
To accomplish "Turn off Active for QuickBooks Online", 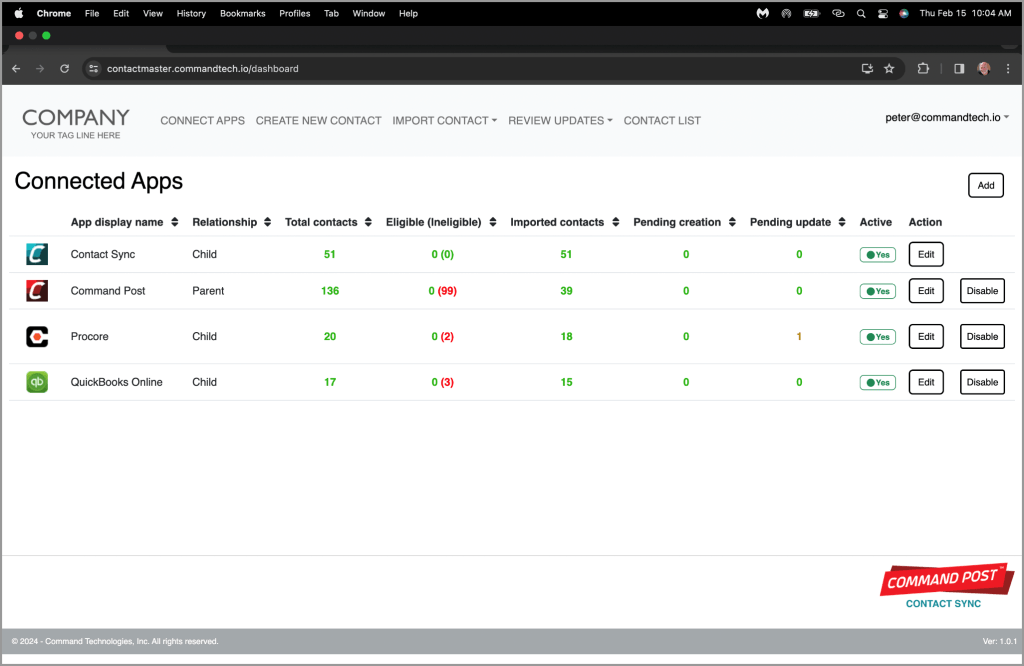I will pyautogui.click(x=877, y=382).
